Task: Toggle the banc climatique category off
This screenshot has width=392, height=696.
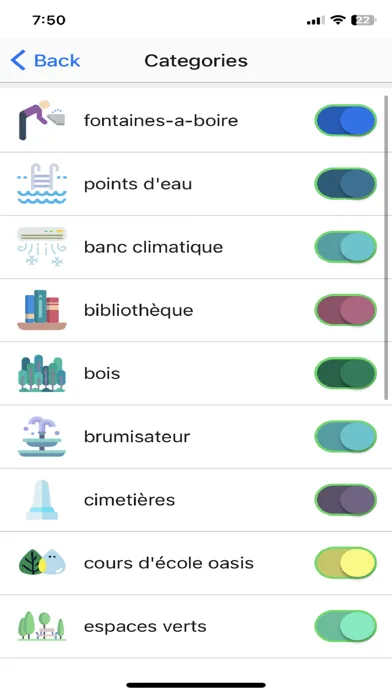Action: click(x=345, y=247)
